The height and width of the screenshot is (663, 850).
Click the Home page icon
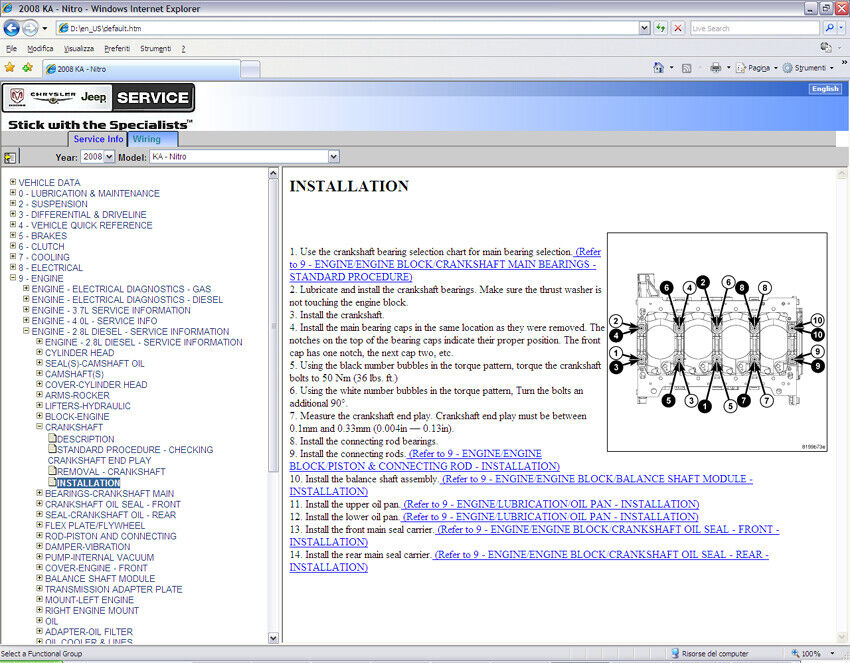(659, 68)
